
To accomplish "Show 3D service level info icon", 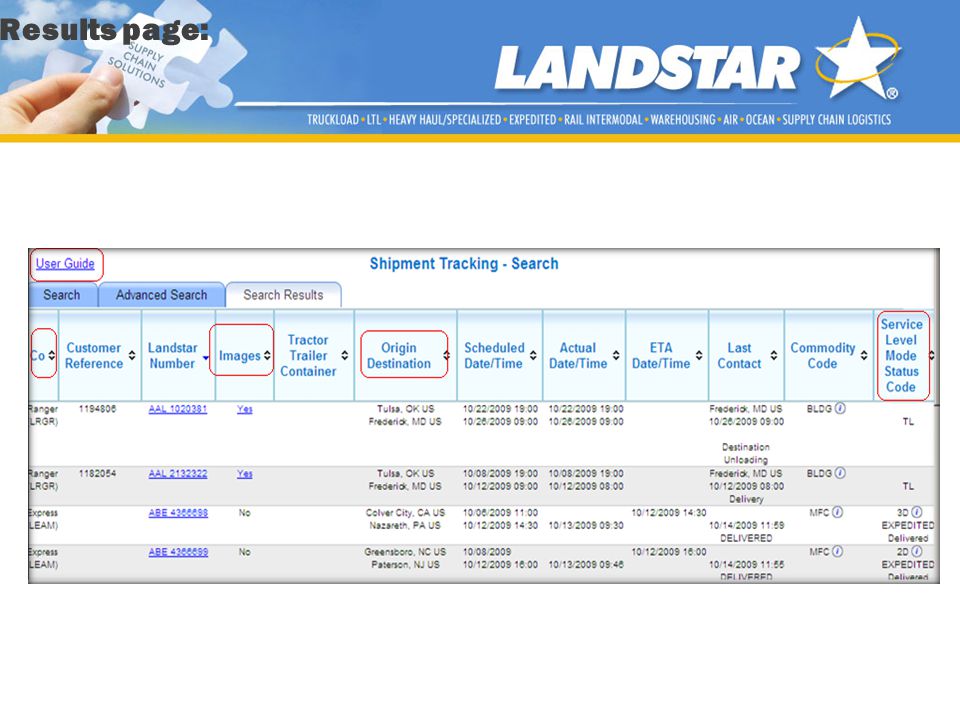I will pyautogui.click(x=917, y=512).
